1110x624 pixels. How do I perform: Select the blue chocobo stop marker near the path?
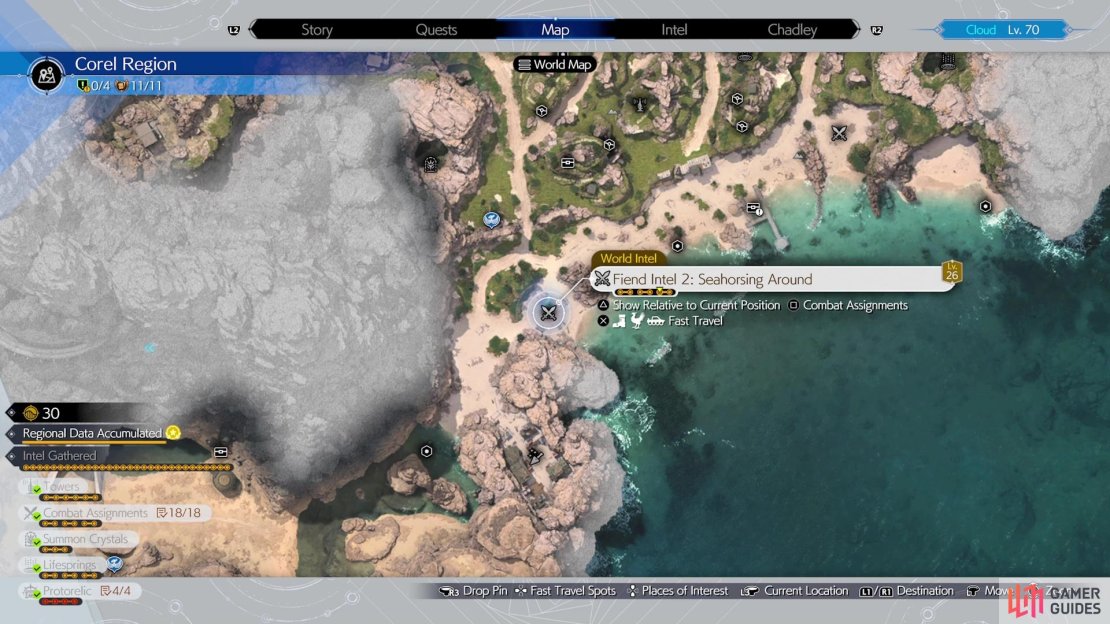pyautogui.click(x=491, y=220)
